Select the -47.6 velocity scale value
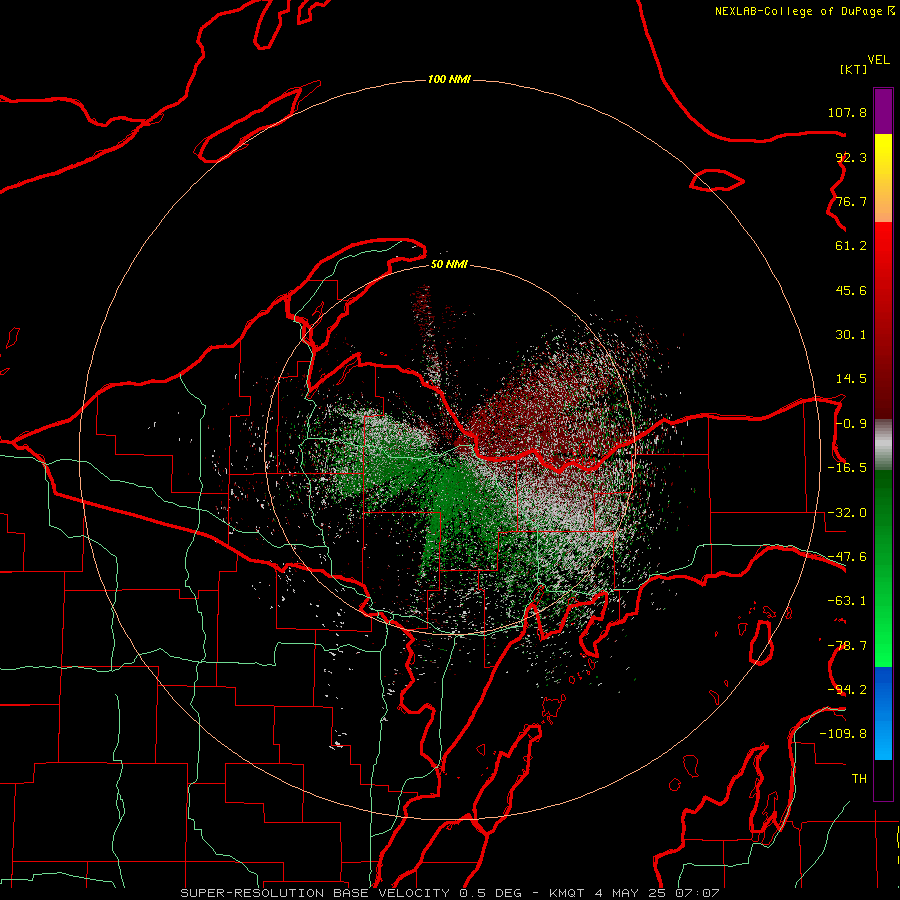Image resolution: width=900 pixels, height=900 pixels. coord(847,557)
